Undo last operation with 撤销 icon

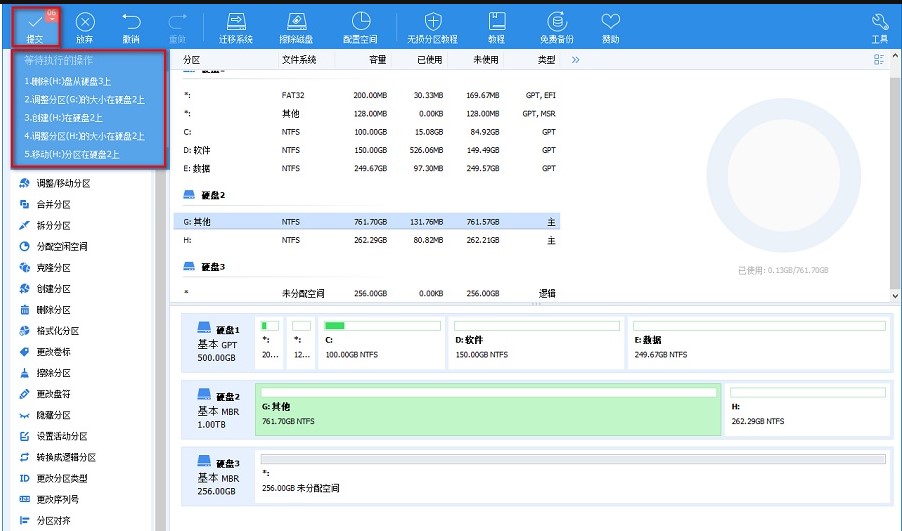tap(131, 26)
